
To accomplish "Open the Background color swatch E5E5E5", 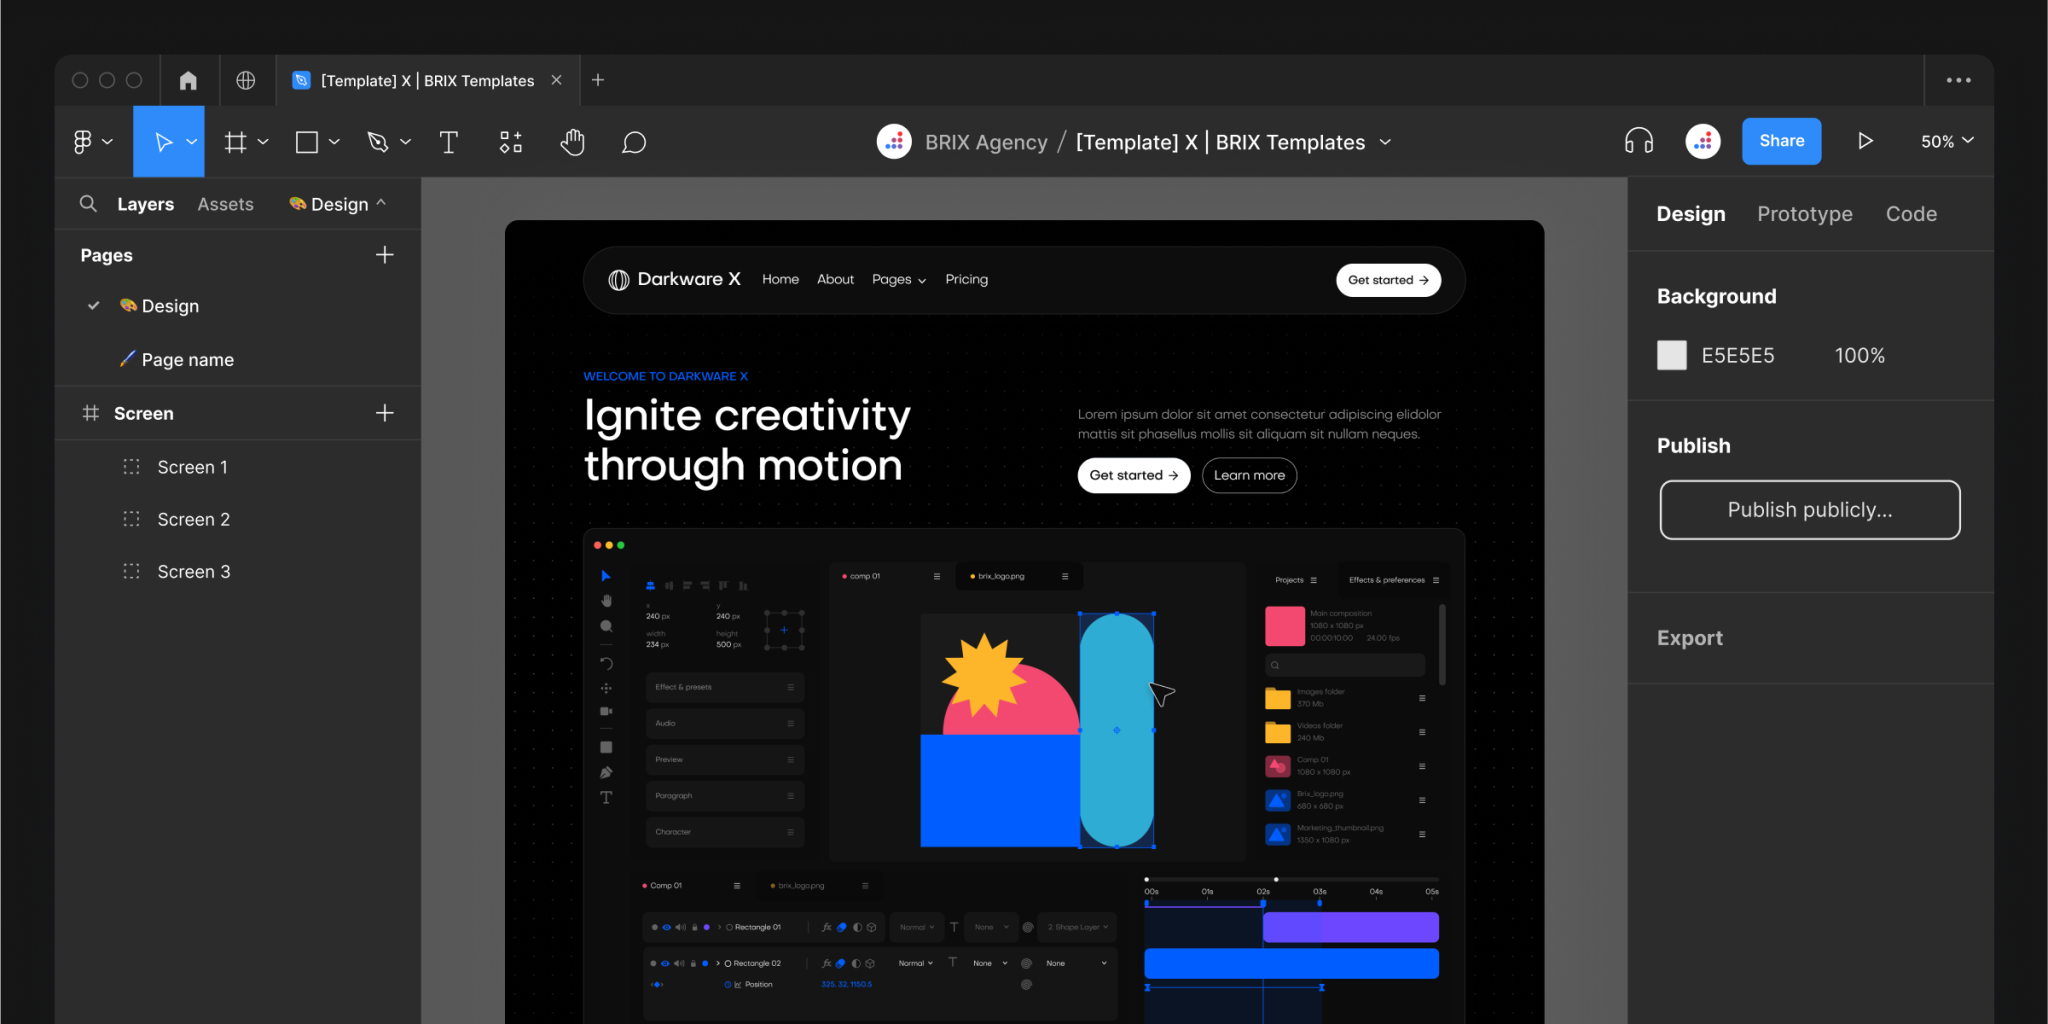I will coord(1672,355).
